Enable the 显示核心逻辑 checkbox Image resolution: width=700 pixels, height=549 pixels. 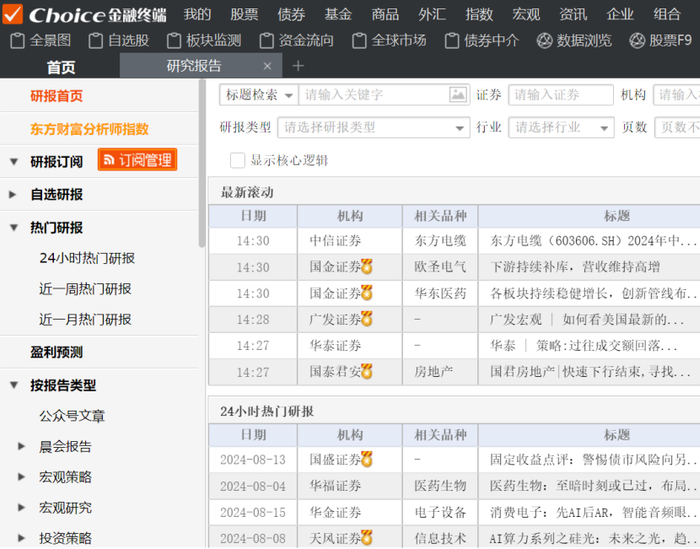pyautogui.click(x=237, y=161)
